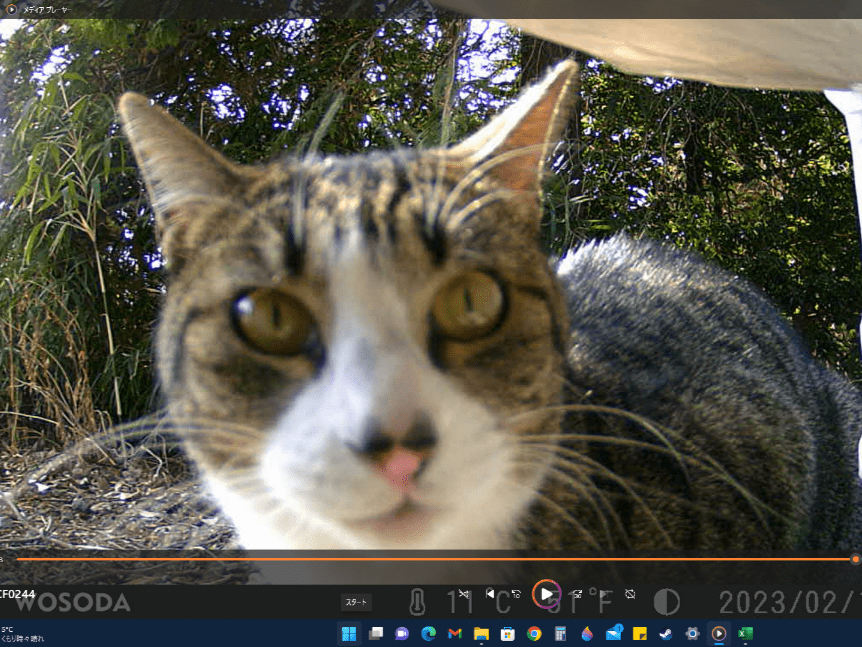This screenshot has height=647, width=862.
Task: Skip forward 30 seconds
Action: (x=577, y=594)
